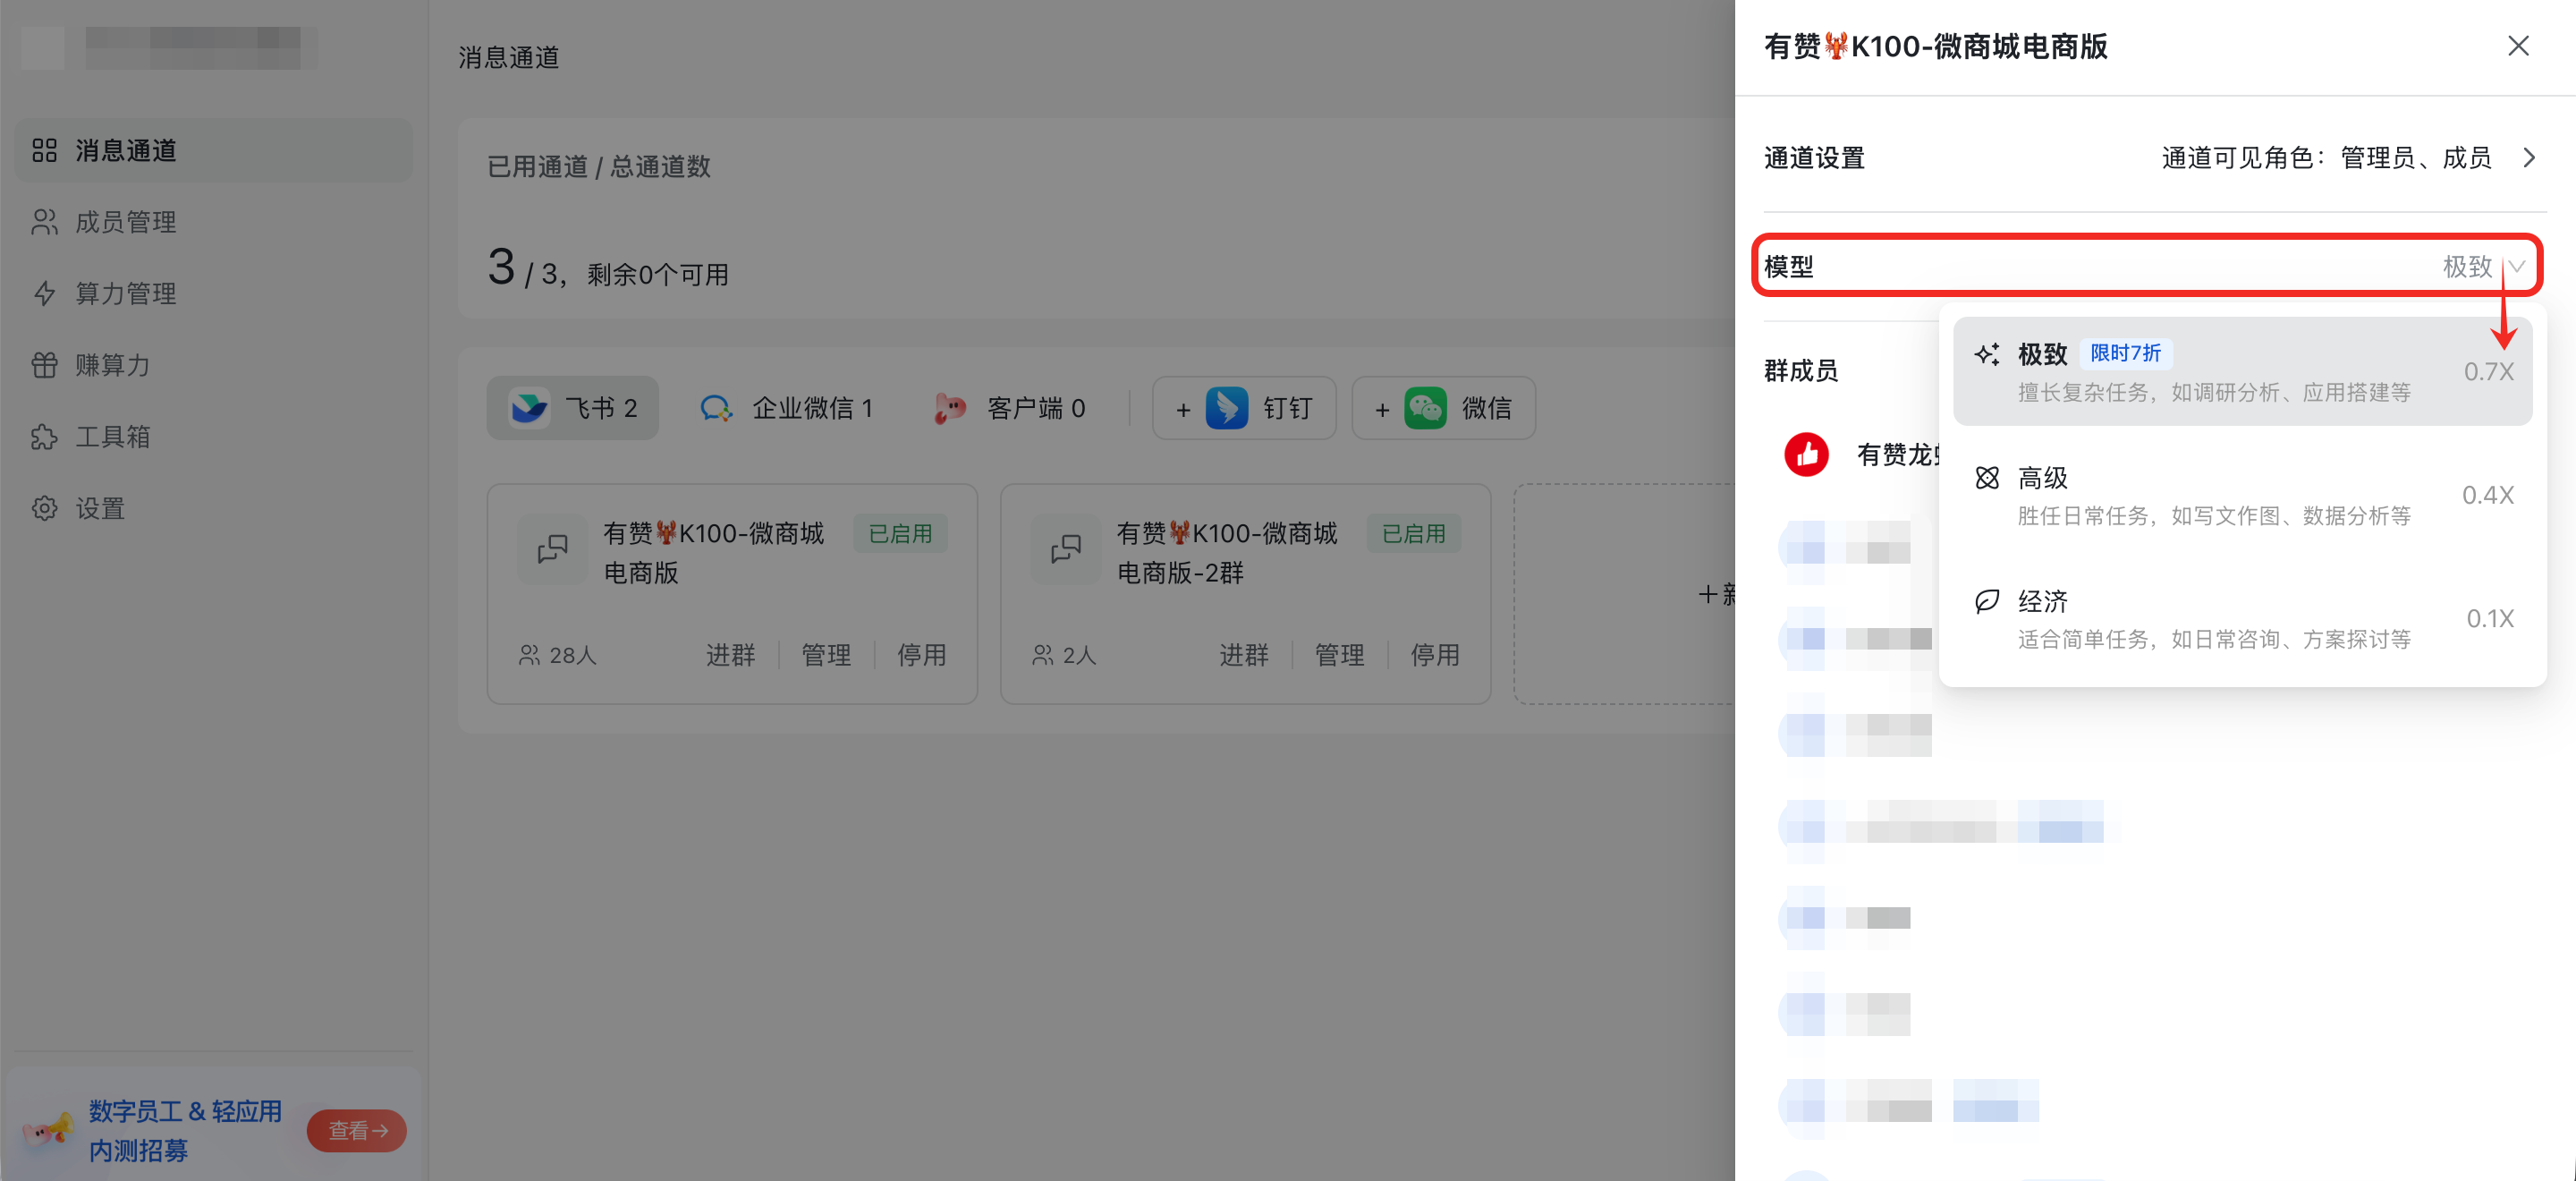Viewport: 2576px width, 1181px height.
Task: Click the 赚算力 gift icon
Action: (x=44, y=365)
